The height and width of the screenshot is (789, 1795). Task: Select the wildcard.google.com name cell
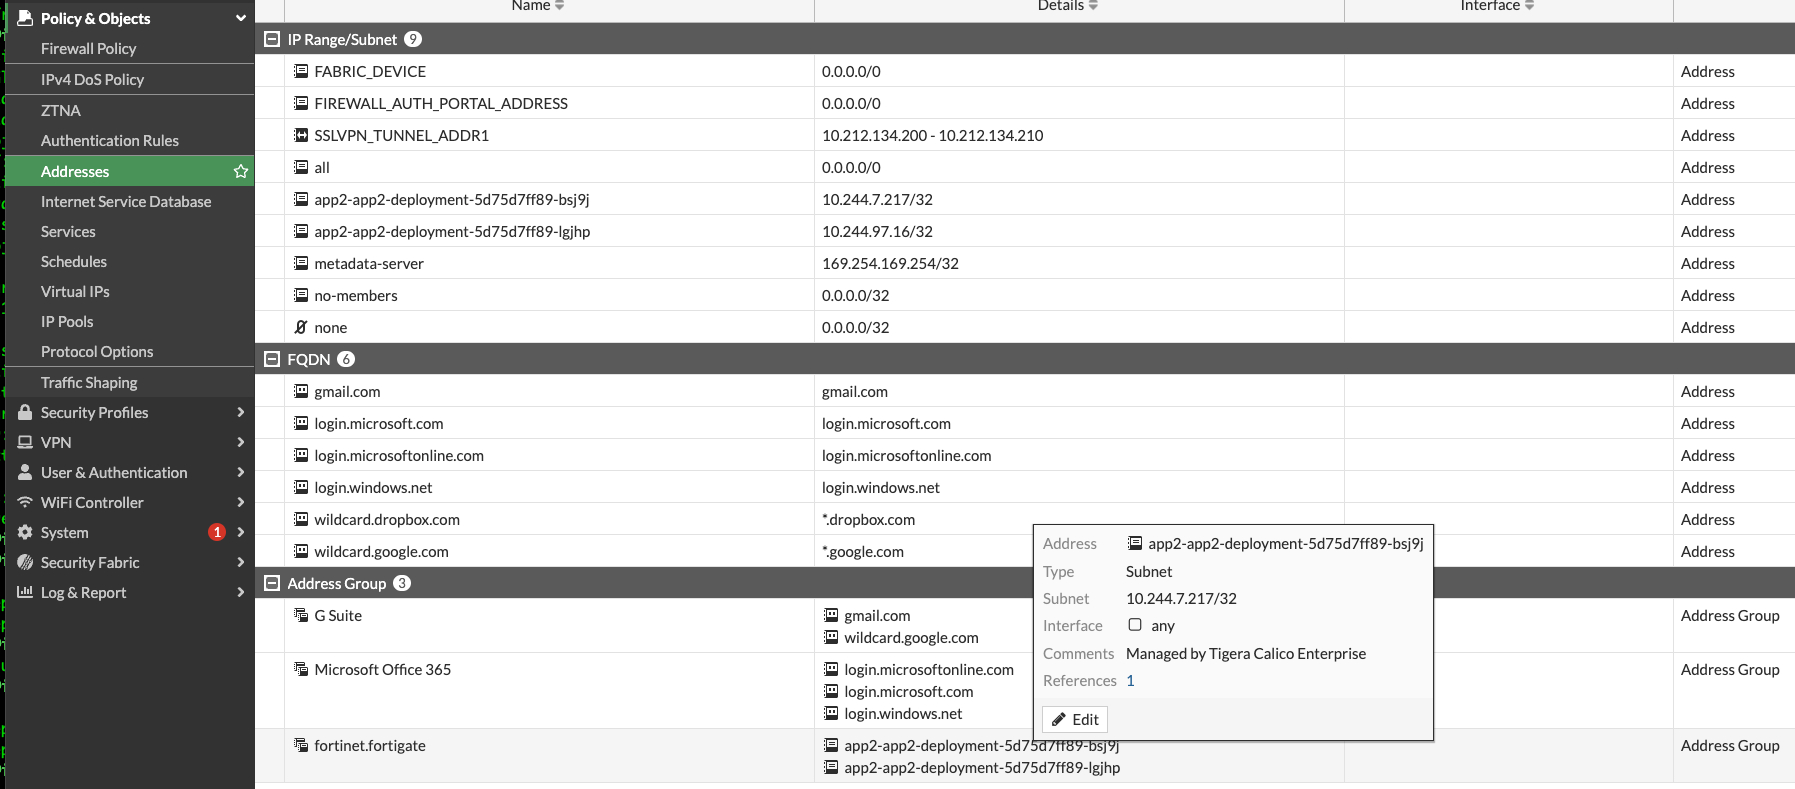pyautogui.click(x=549, y=551)
